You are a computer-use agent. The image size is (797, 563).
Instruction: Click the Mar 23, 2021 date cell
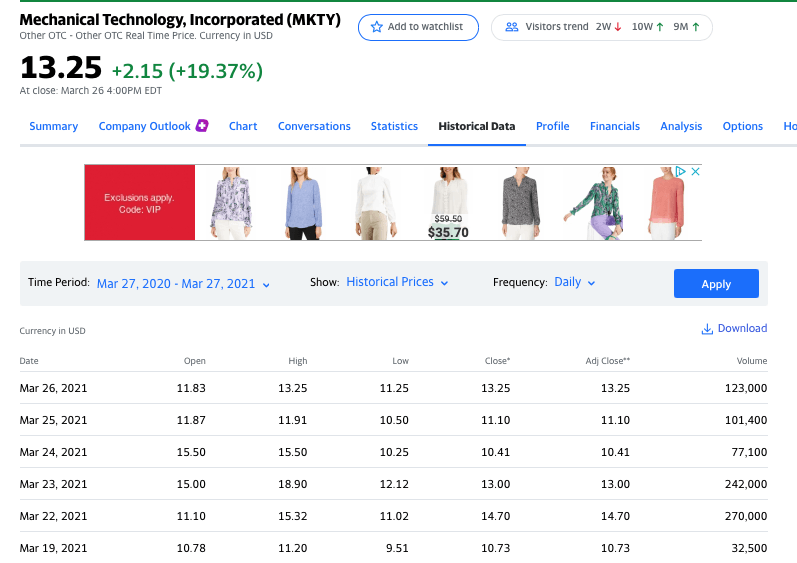[x=53, y=484]
